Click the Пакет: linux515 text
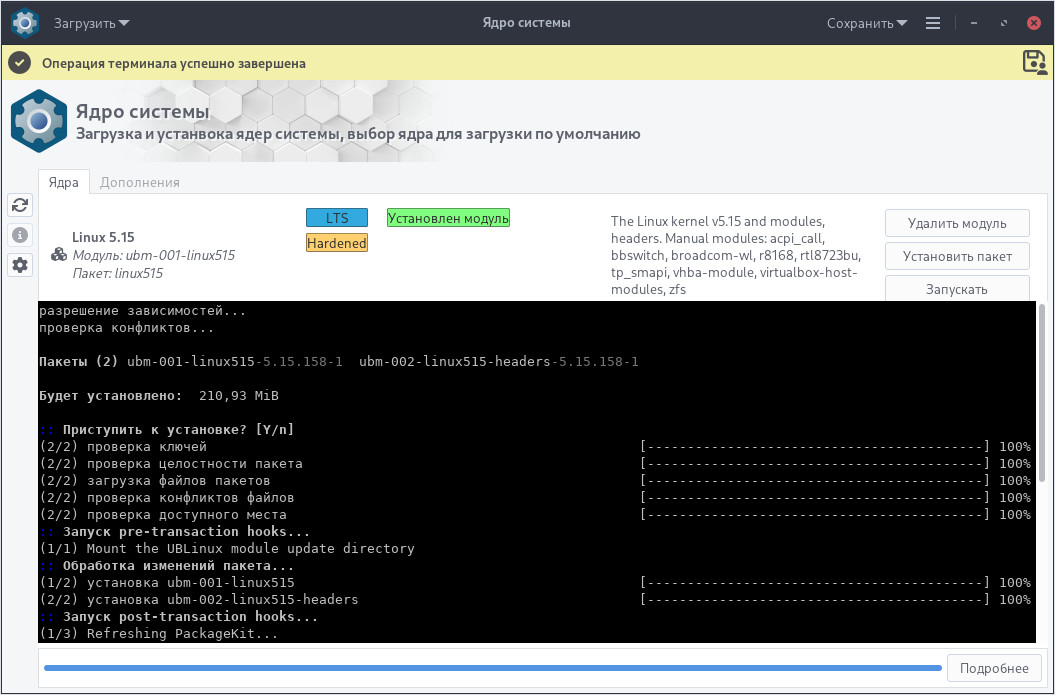 pyautogui.click(x=118, y=273)
